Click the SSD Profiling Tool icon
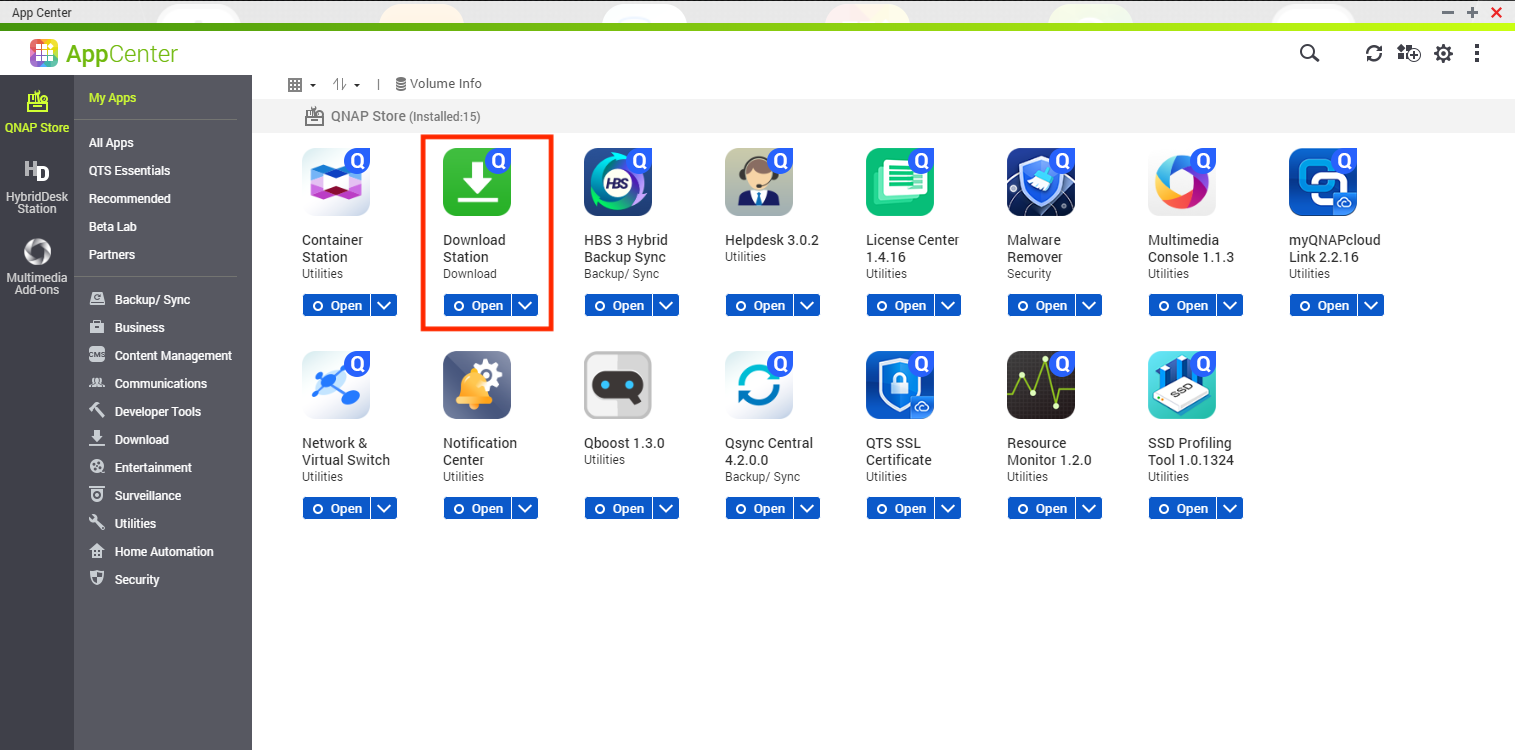1515x750 pixels. [x=1182, y=385]
